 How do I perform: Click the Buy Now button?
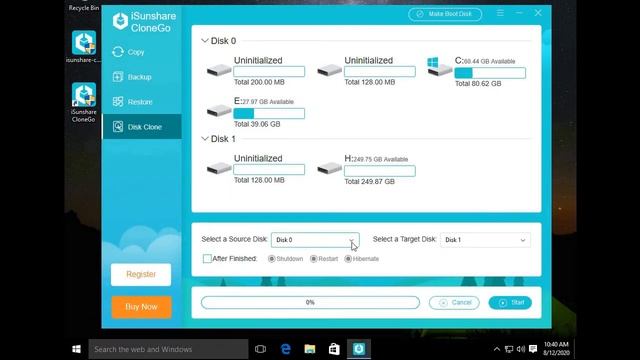[141, 307]
